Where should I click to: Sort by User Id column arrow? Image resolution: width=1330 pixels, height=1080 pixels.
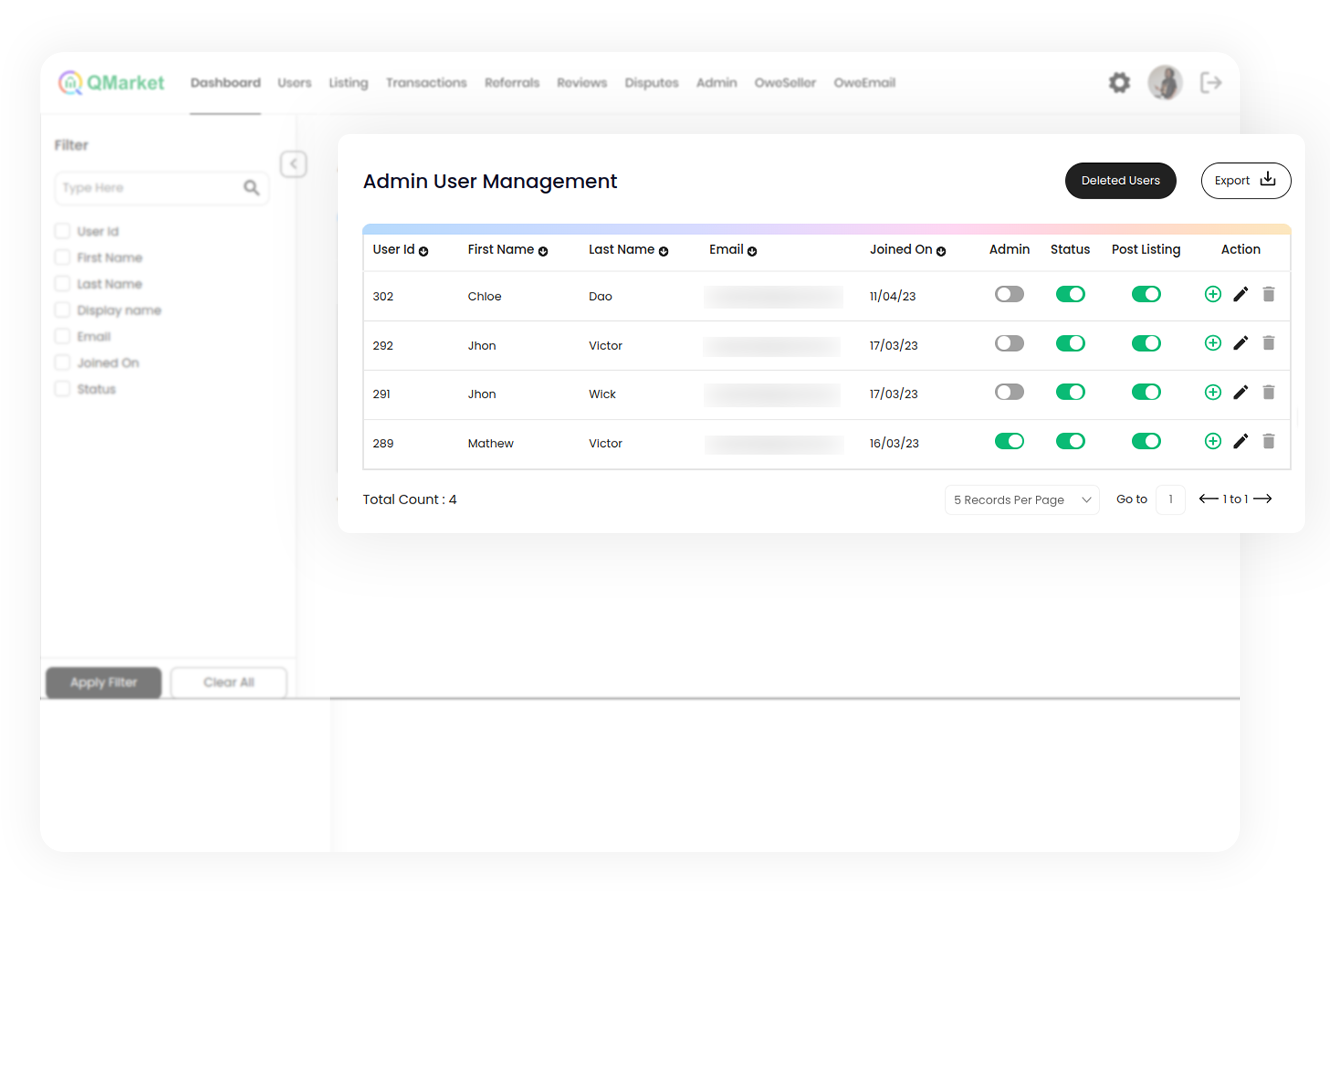point(423,252)
